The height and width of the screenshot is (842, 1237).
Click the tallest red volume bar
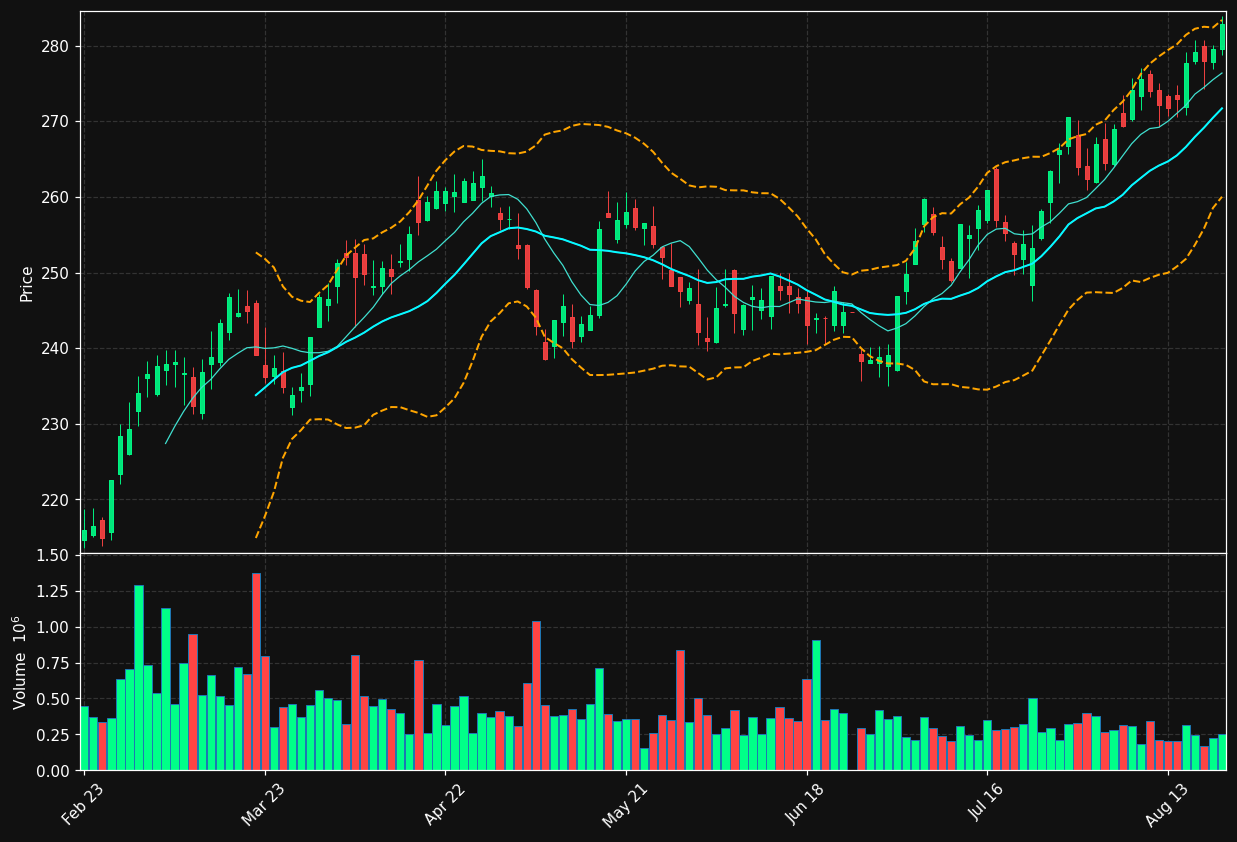click(x=256, y=672)
